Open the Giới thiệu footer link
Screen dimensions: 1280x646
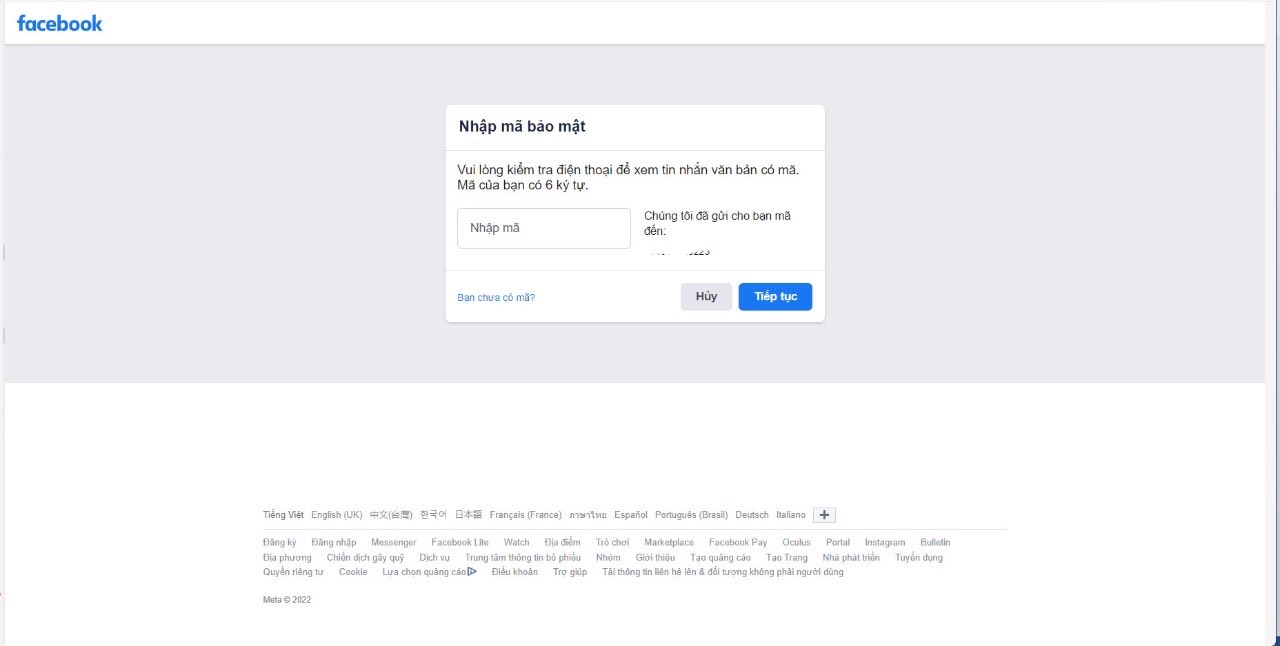pos(655,557)
